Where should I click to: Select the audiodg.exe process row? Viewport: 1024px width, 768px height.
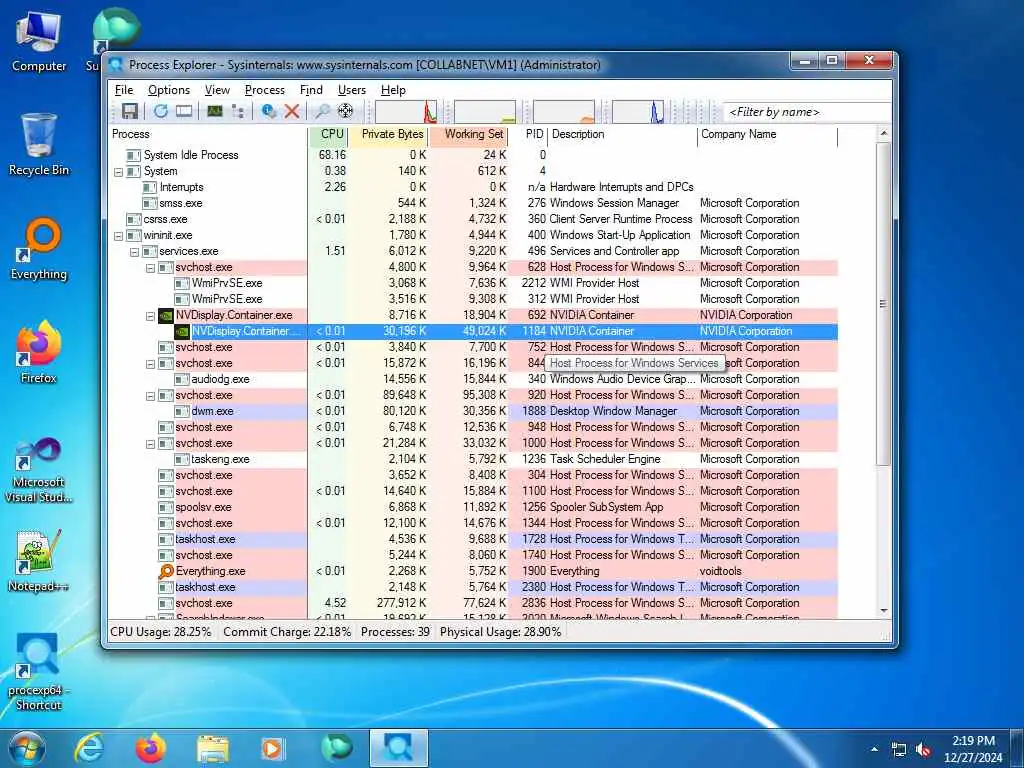[473, 379]
